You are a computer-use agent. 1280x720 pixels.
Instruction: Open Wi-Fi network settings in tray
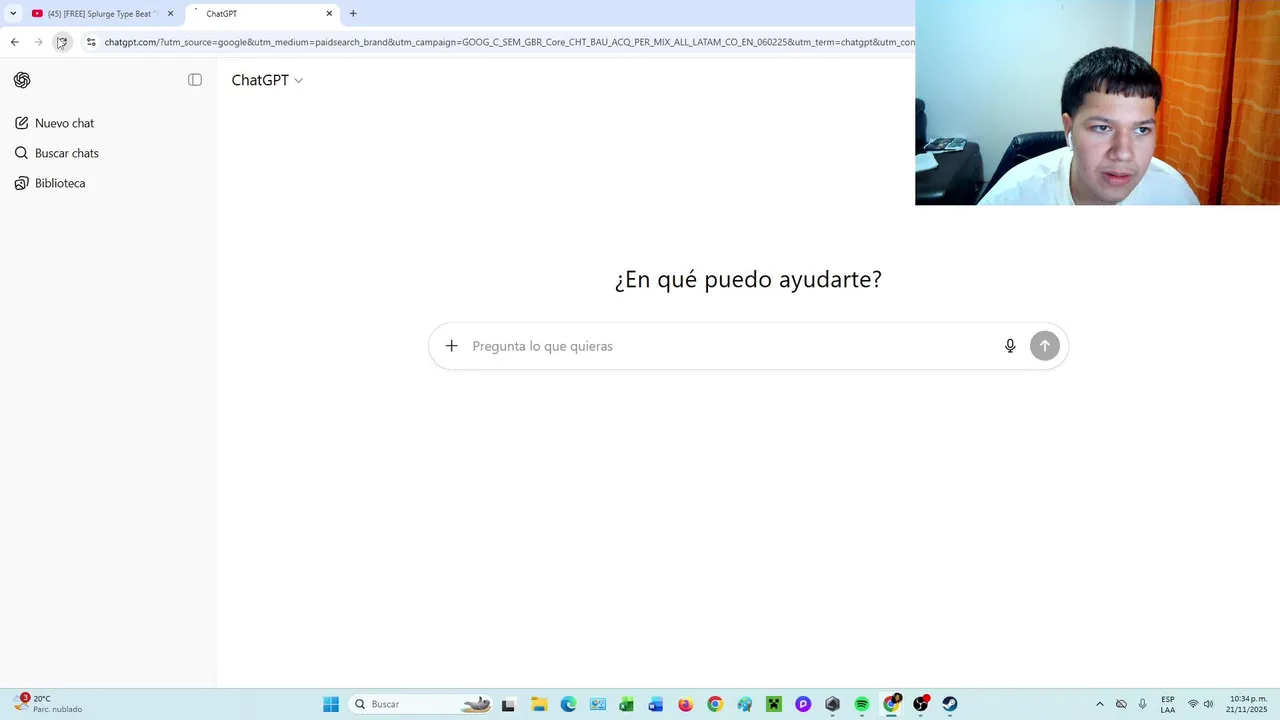point(1193,704)
